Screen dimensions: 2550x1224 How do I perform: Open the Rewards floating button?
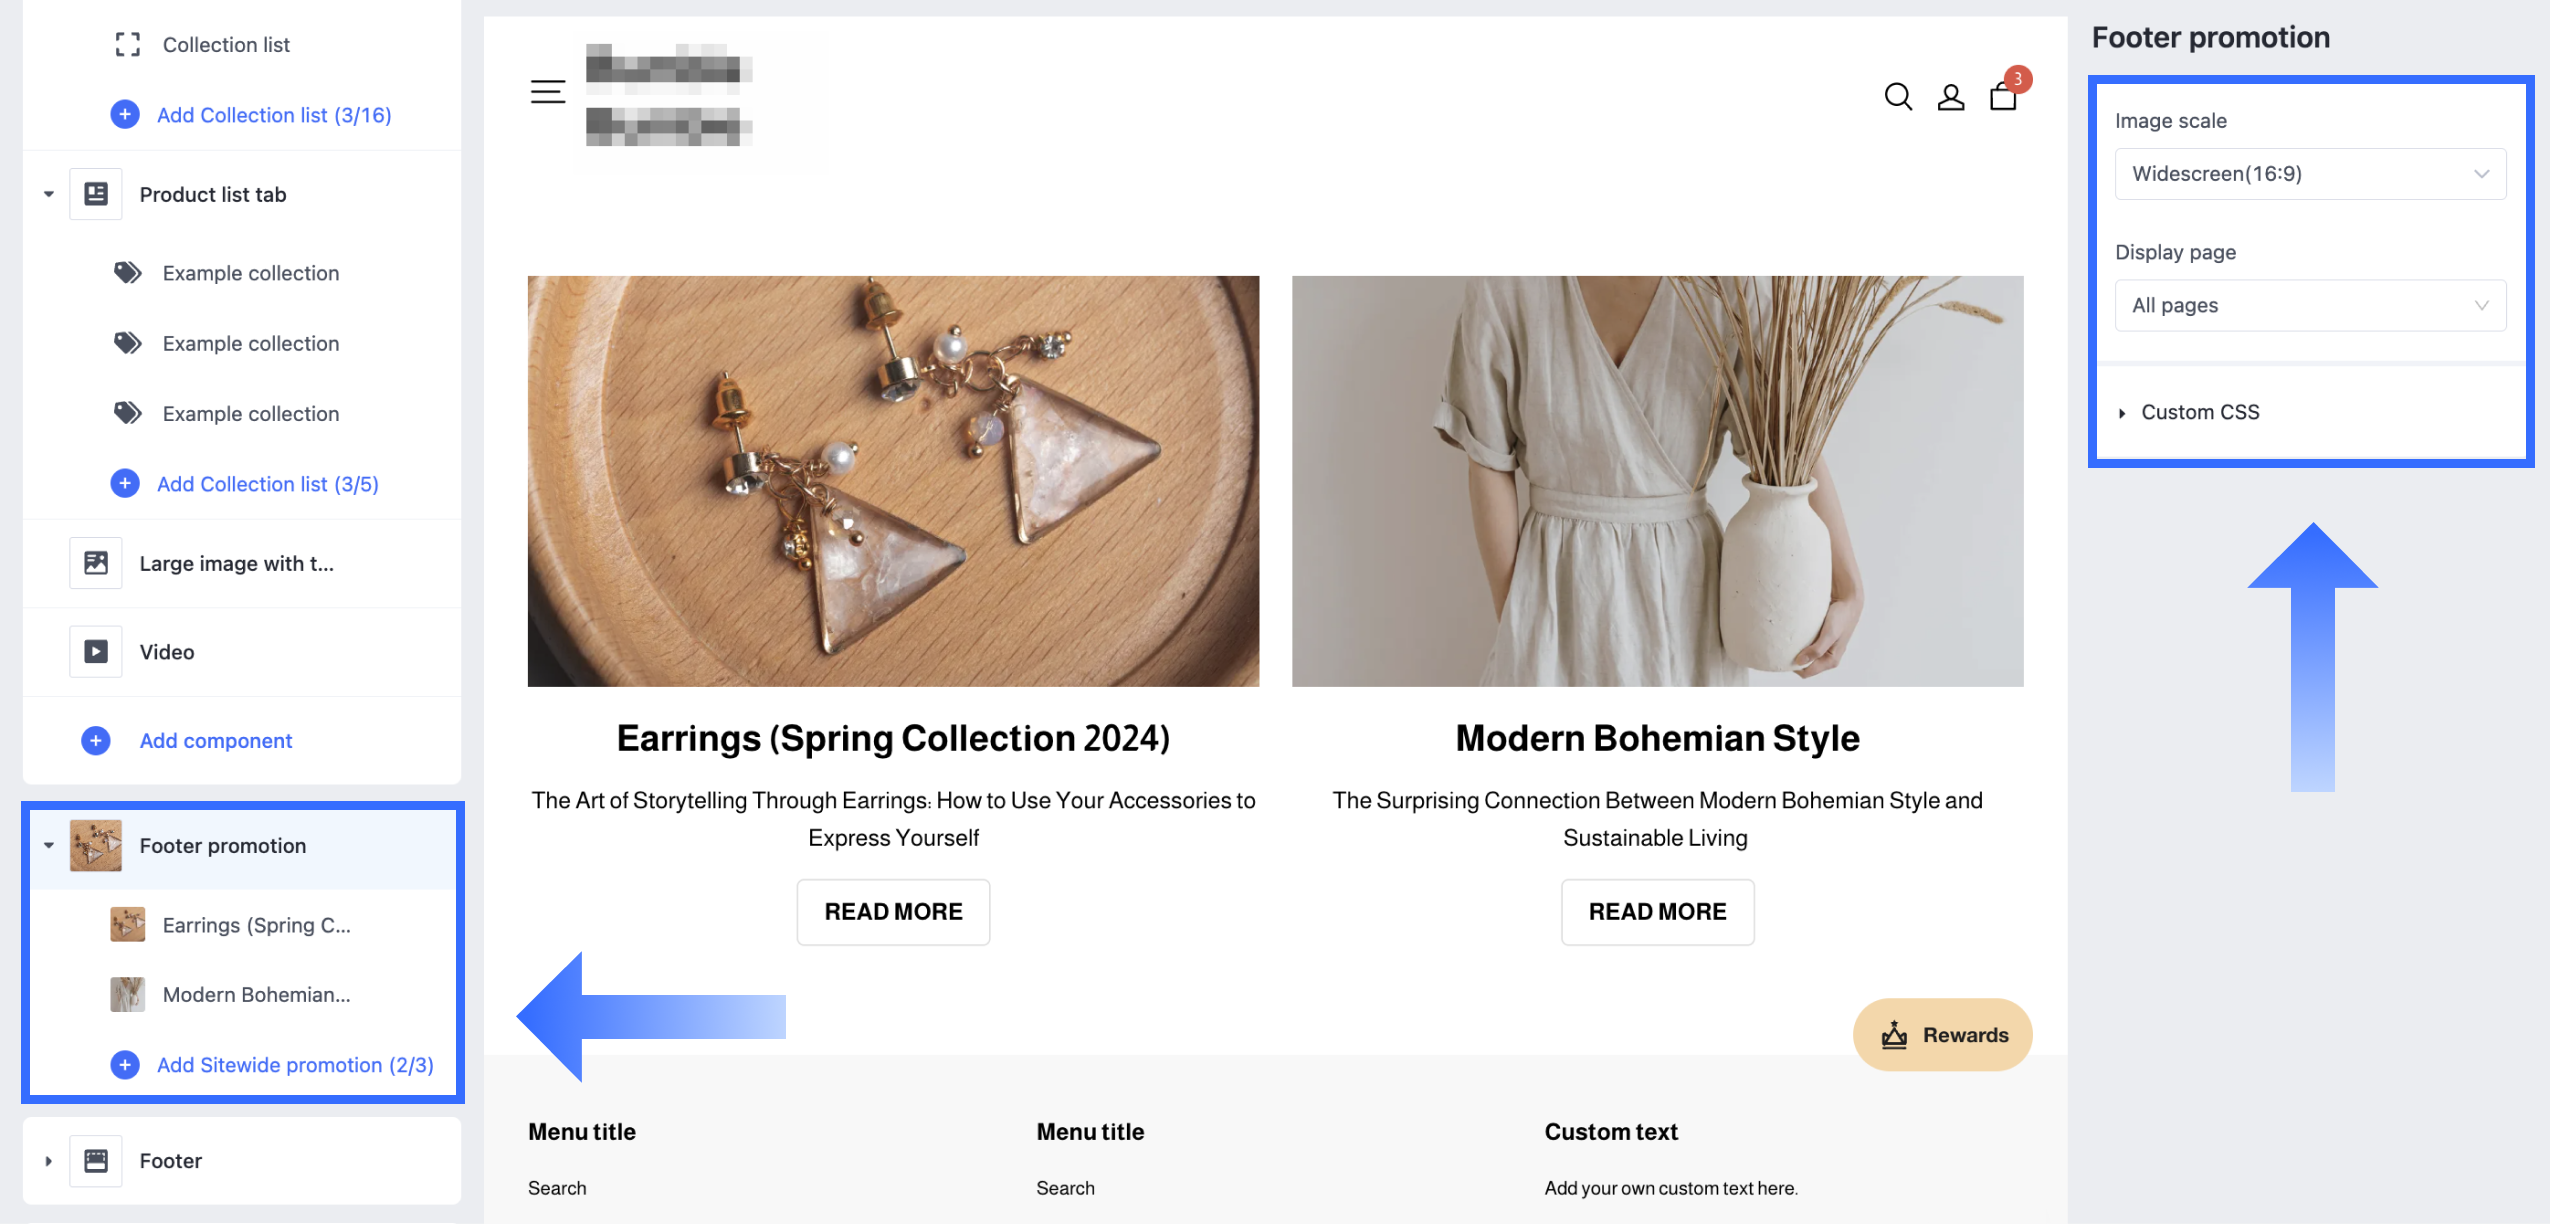pyautogui.click(x=1942, y=1035)
